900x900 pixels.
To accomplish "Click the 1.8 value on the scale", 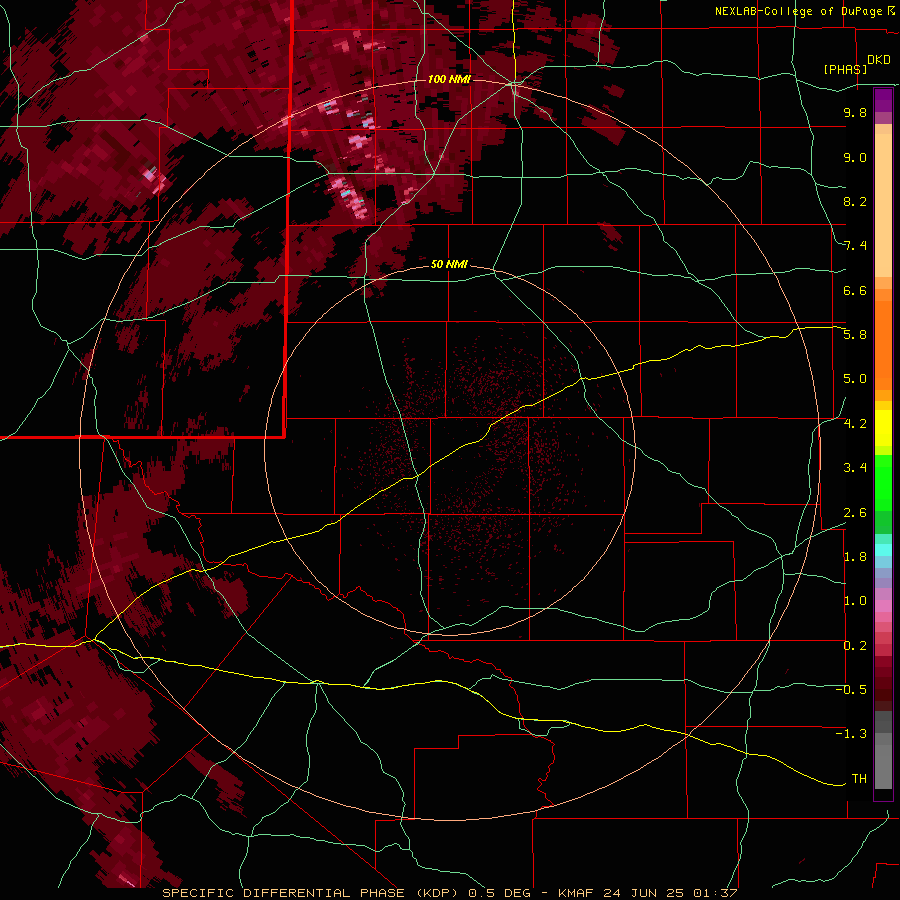I will coord(855,557).
